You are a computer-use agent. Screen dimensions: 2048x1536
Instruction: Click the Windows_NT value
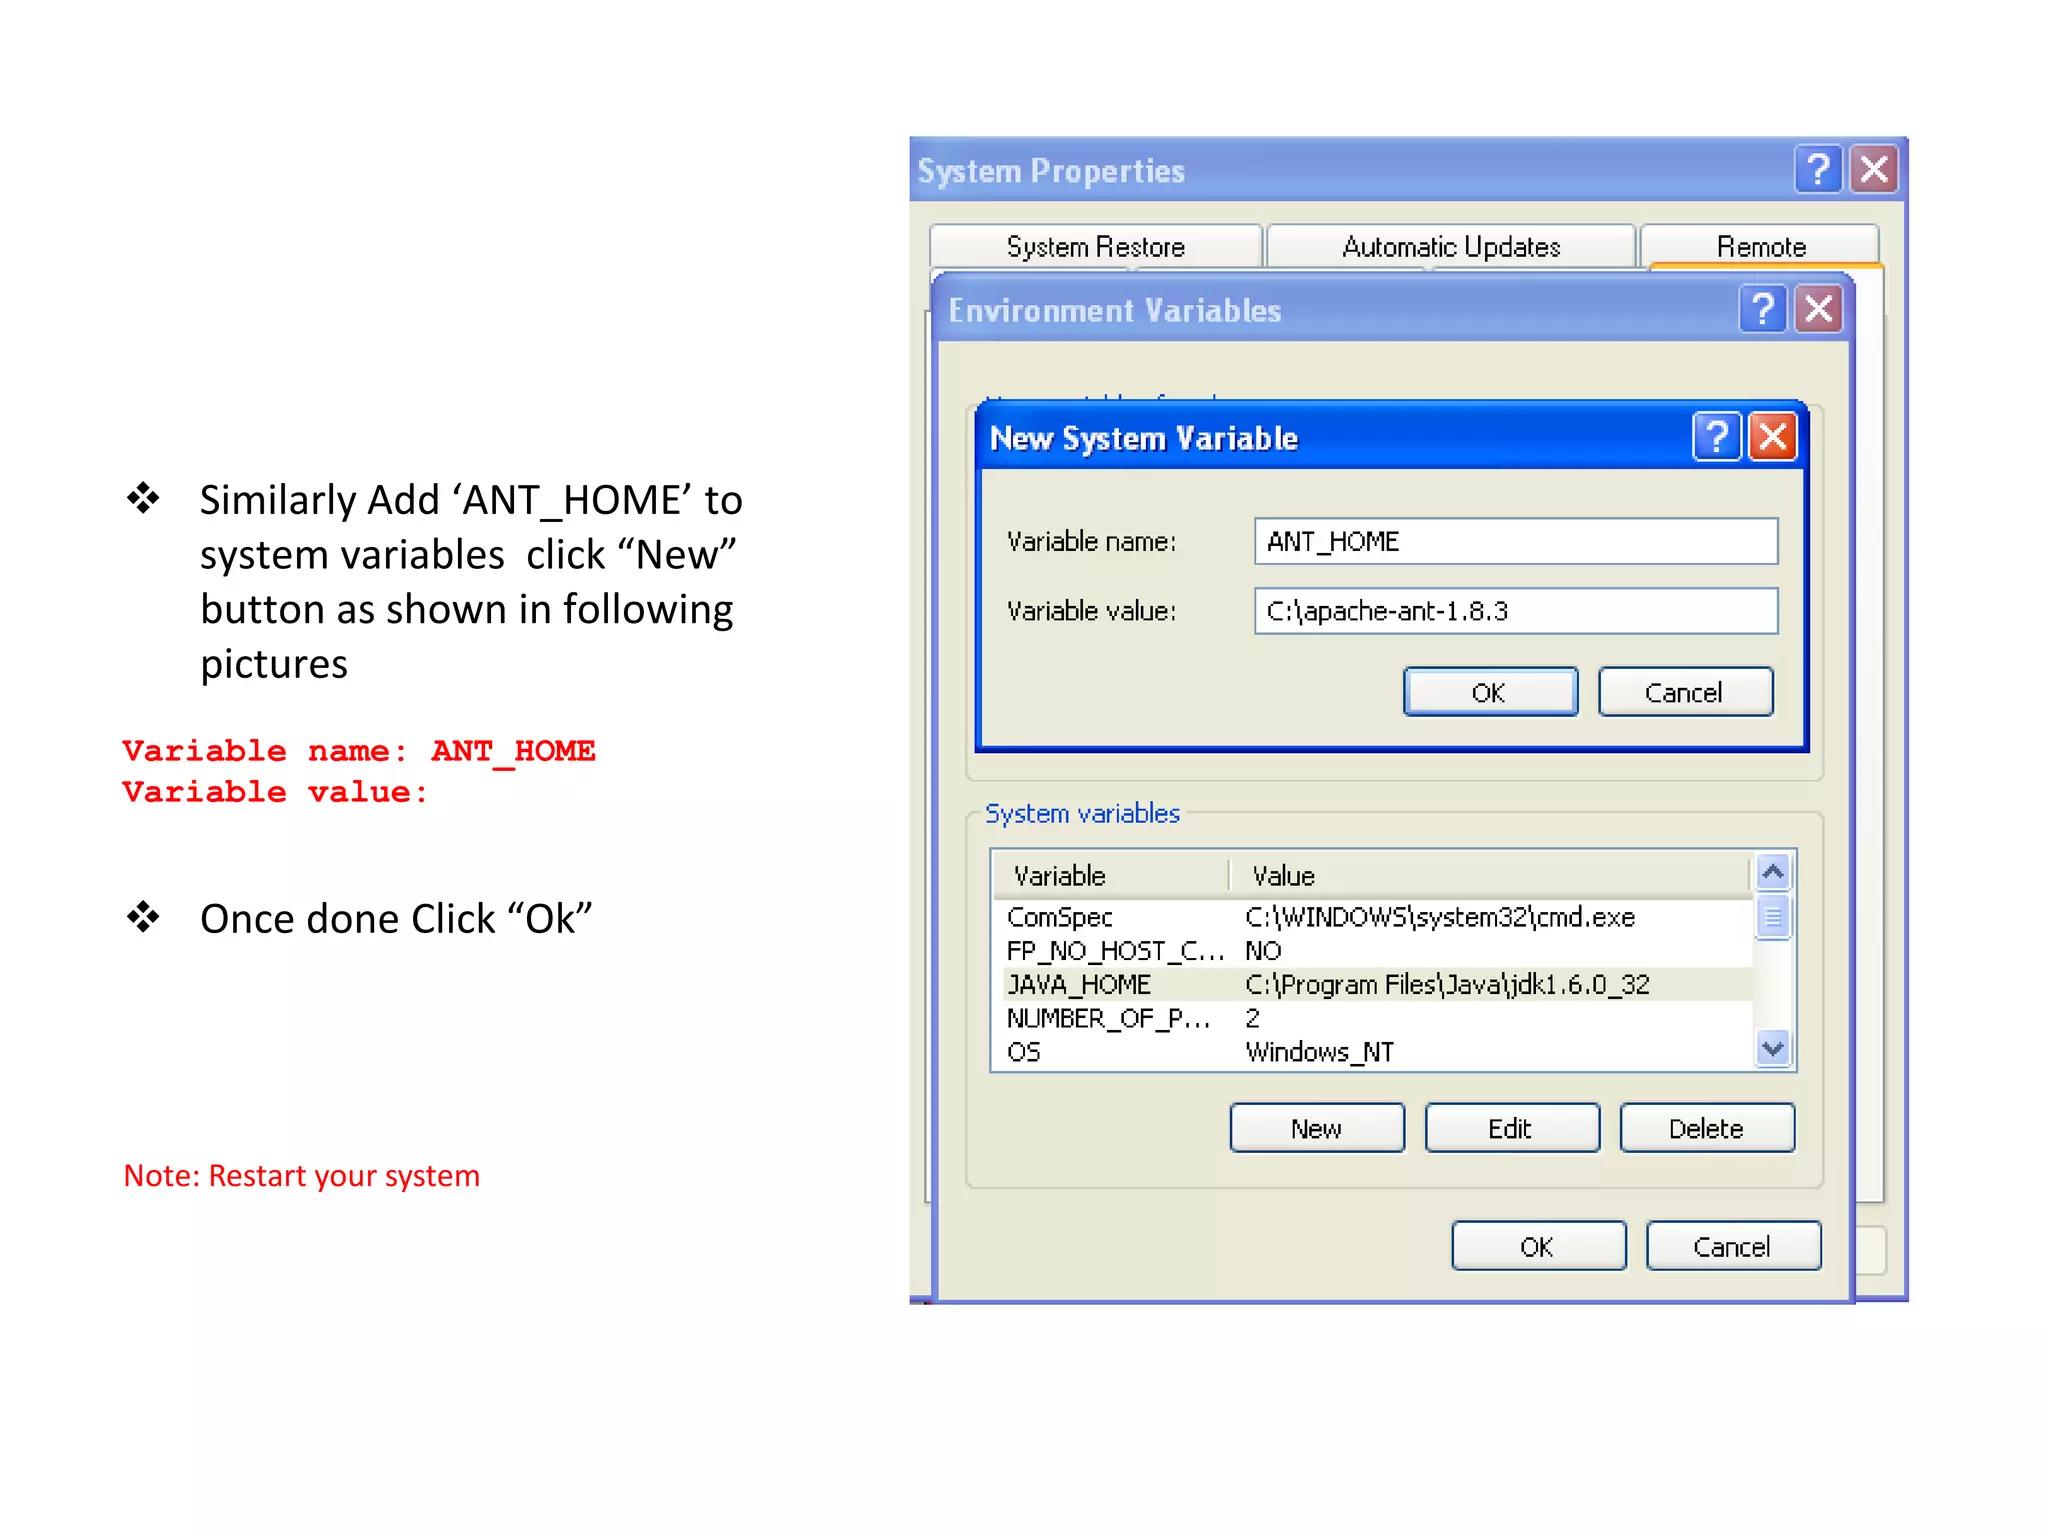(x=1319, y=1052)
